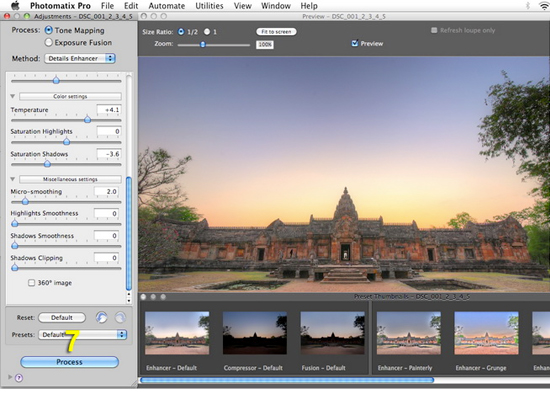This screenshot has width=550, height=394.
Task: Open the Presets dropdown
Action: point(83,334)
